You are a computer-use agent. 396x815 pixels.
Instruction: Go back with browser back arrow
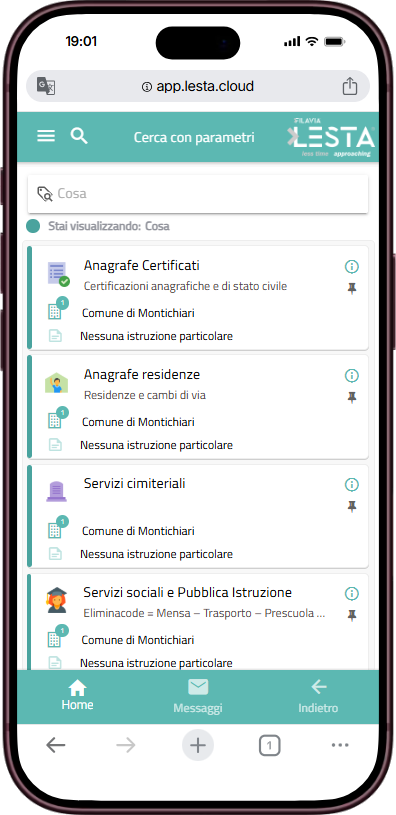pos(56,745)
